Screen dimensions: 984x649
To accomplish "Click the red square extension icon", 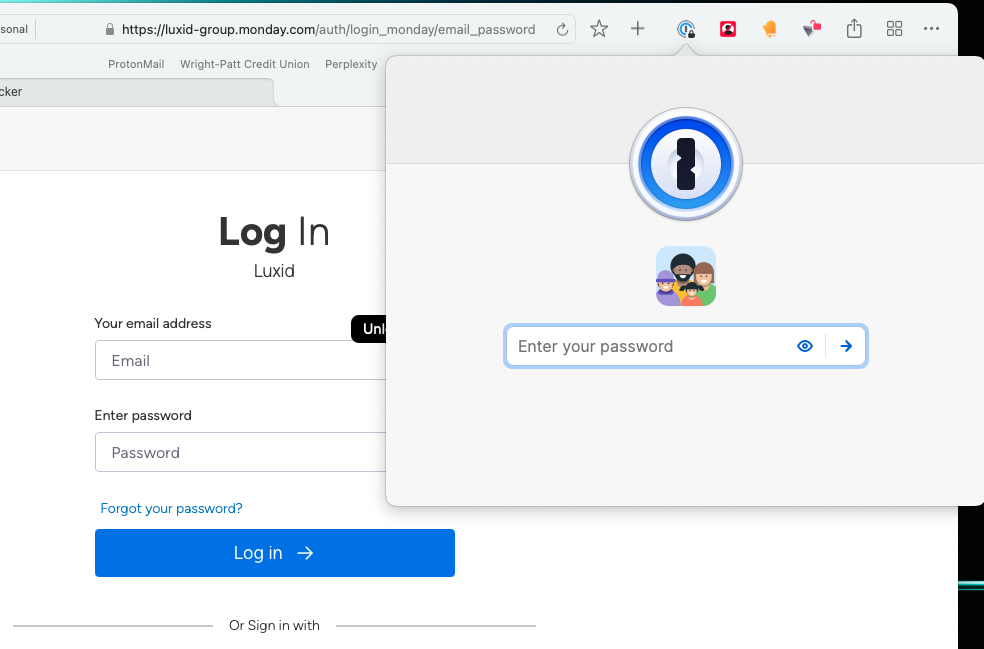I will (x=728, y=29).
